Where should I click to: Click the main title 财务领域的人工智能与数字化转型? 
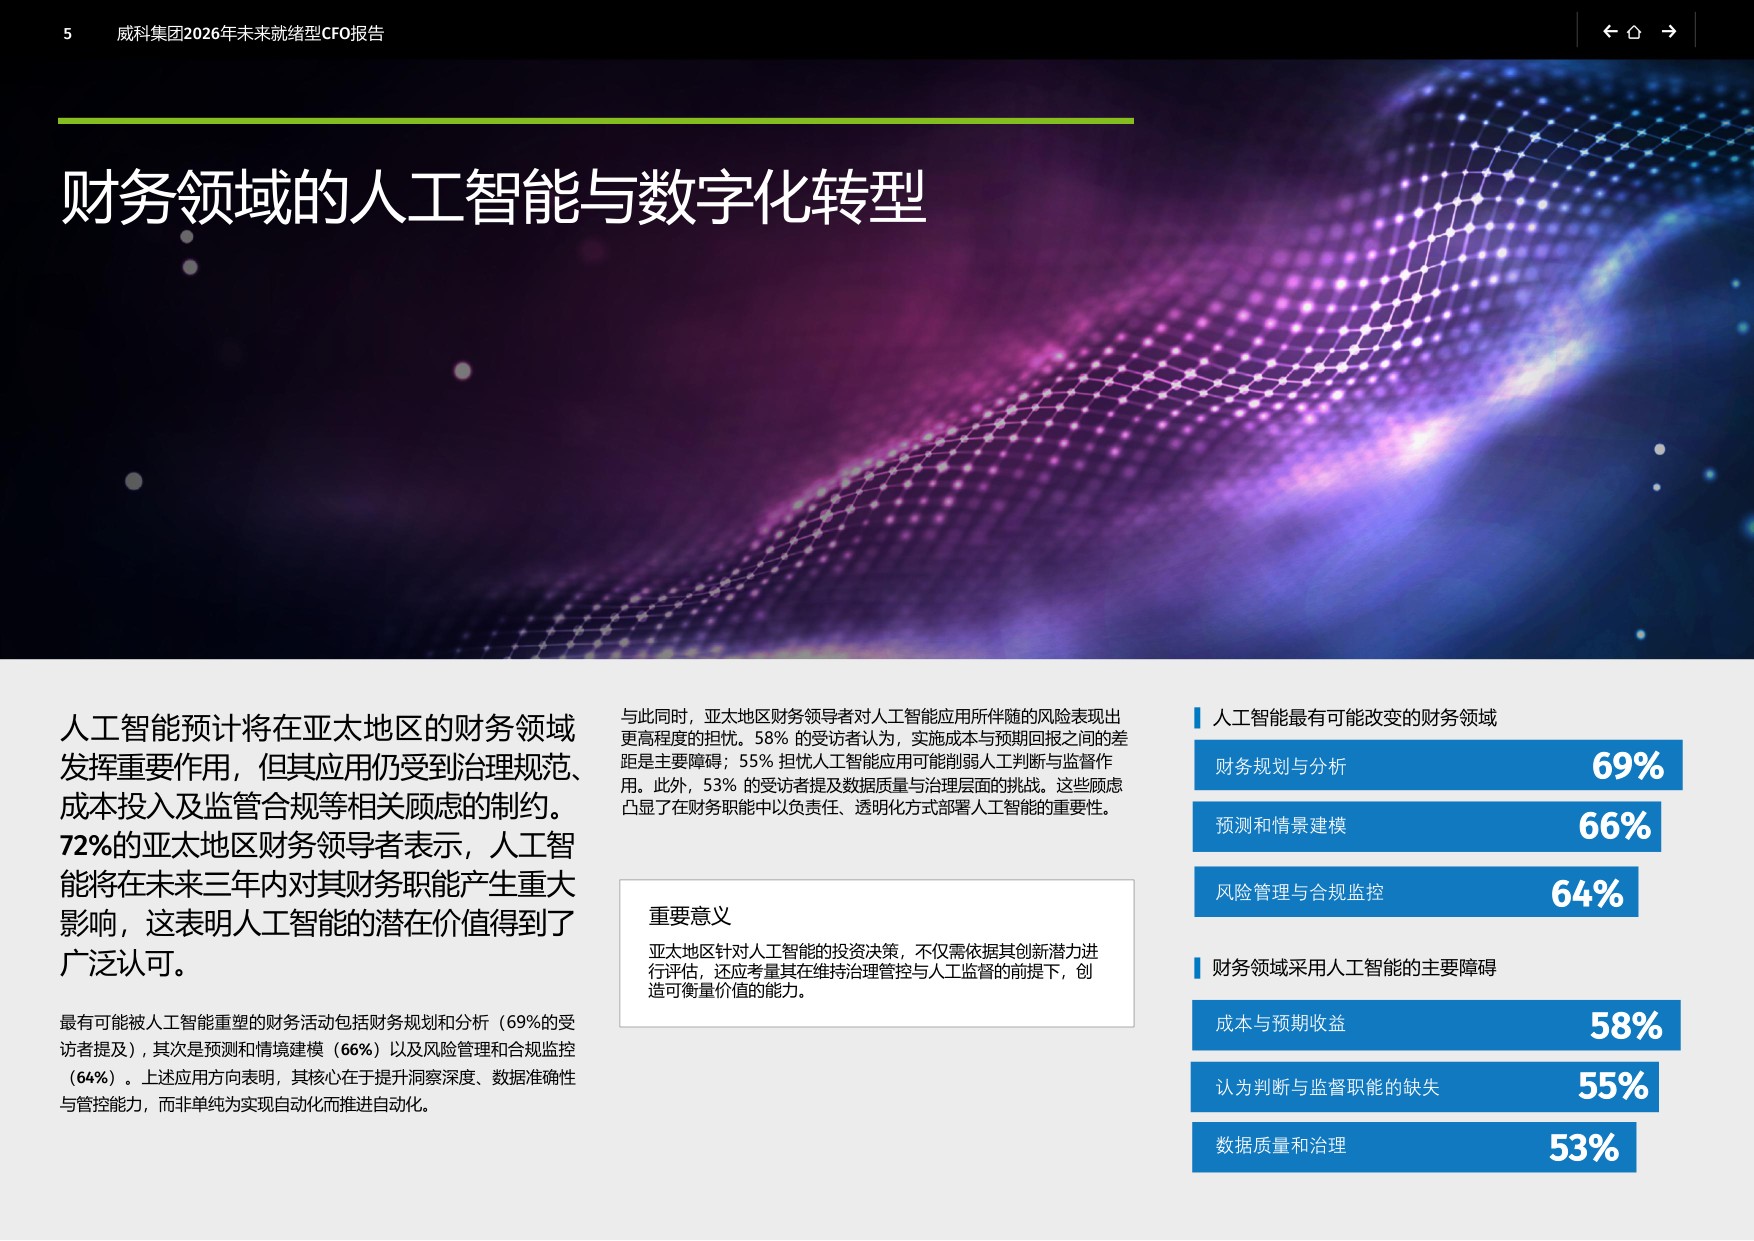pos(493,197)
